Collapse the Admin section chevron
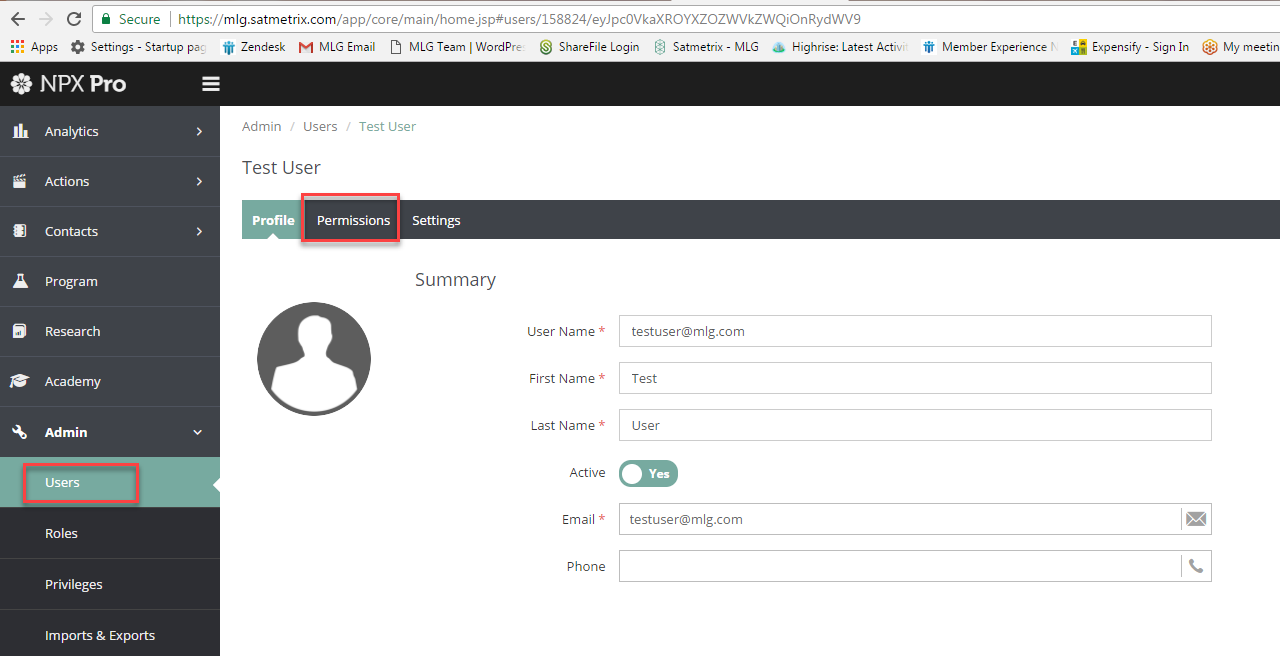Image resolution: width=1280 pixels, height=656 pixels. click(x=198, y=432)
